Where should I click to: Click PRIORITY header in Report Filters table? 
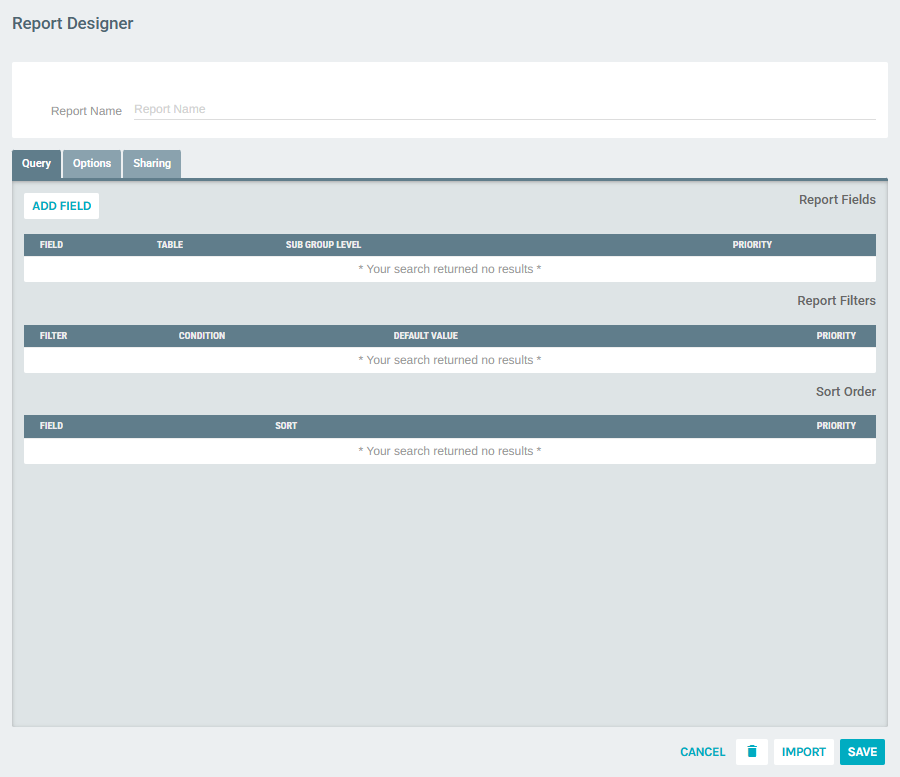836,335
